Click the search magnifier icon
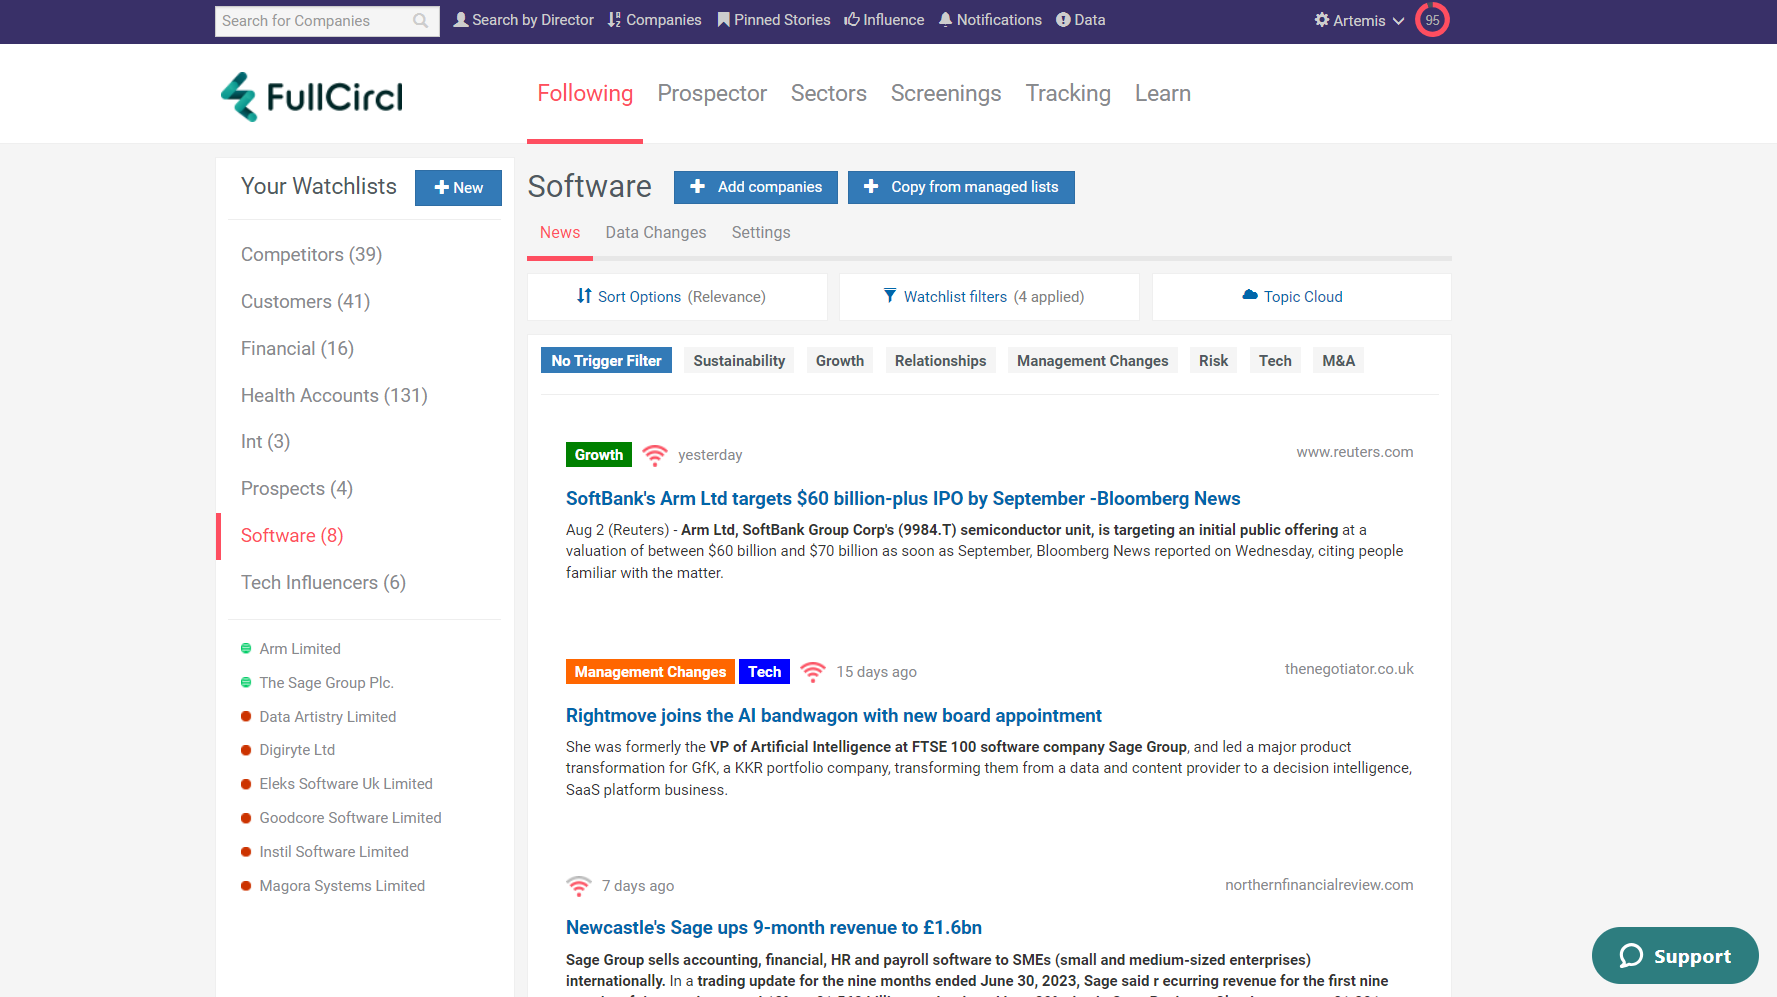This screenshot has width=1777, height=997. (420, 21)
